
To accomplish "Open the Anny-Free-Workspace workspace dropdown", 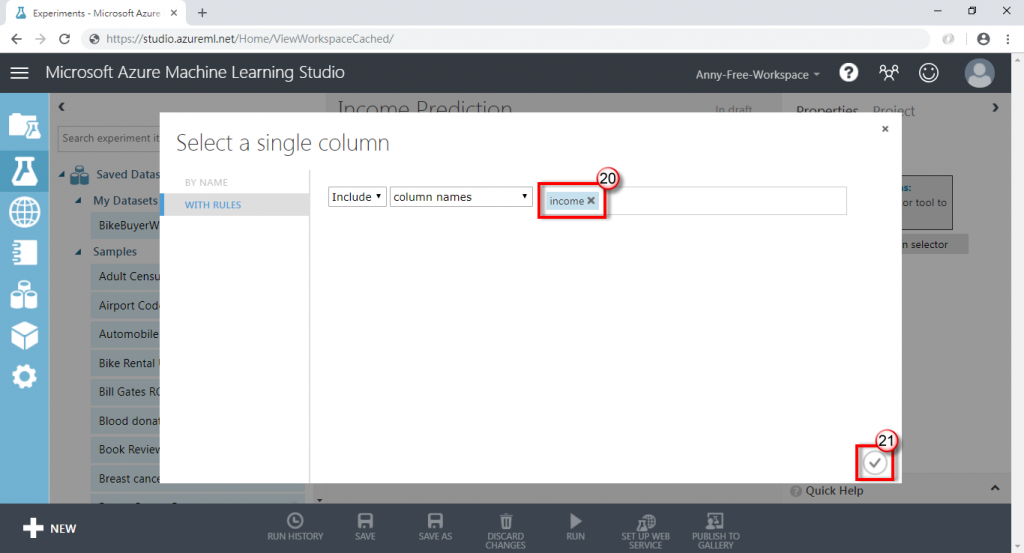I will [757, 74].
